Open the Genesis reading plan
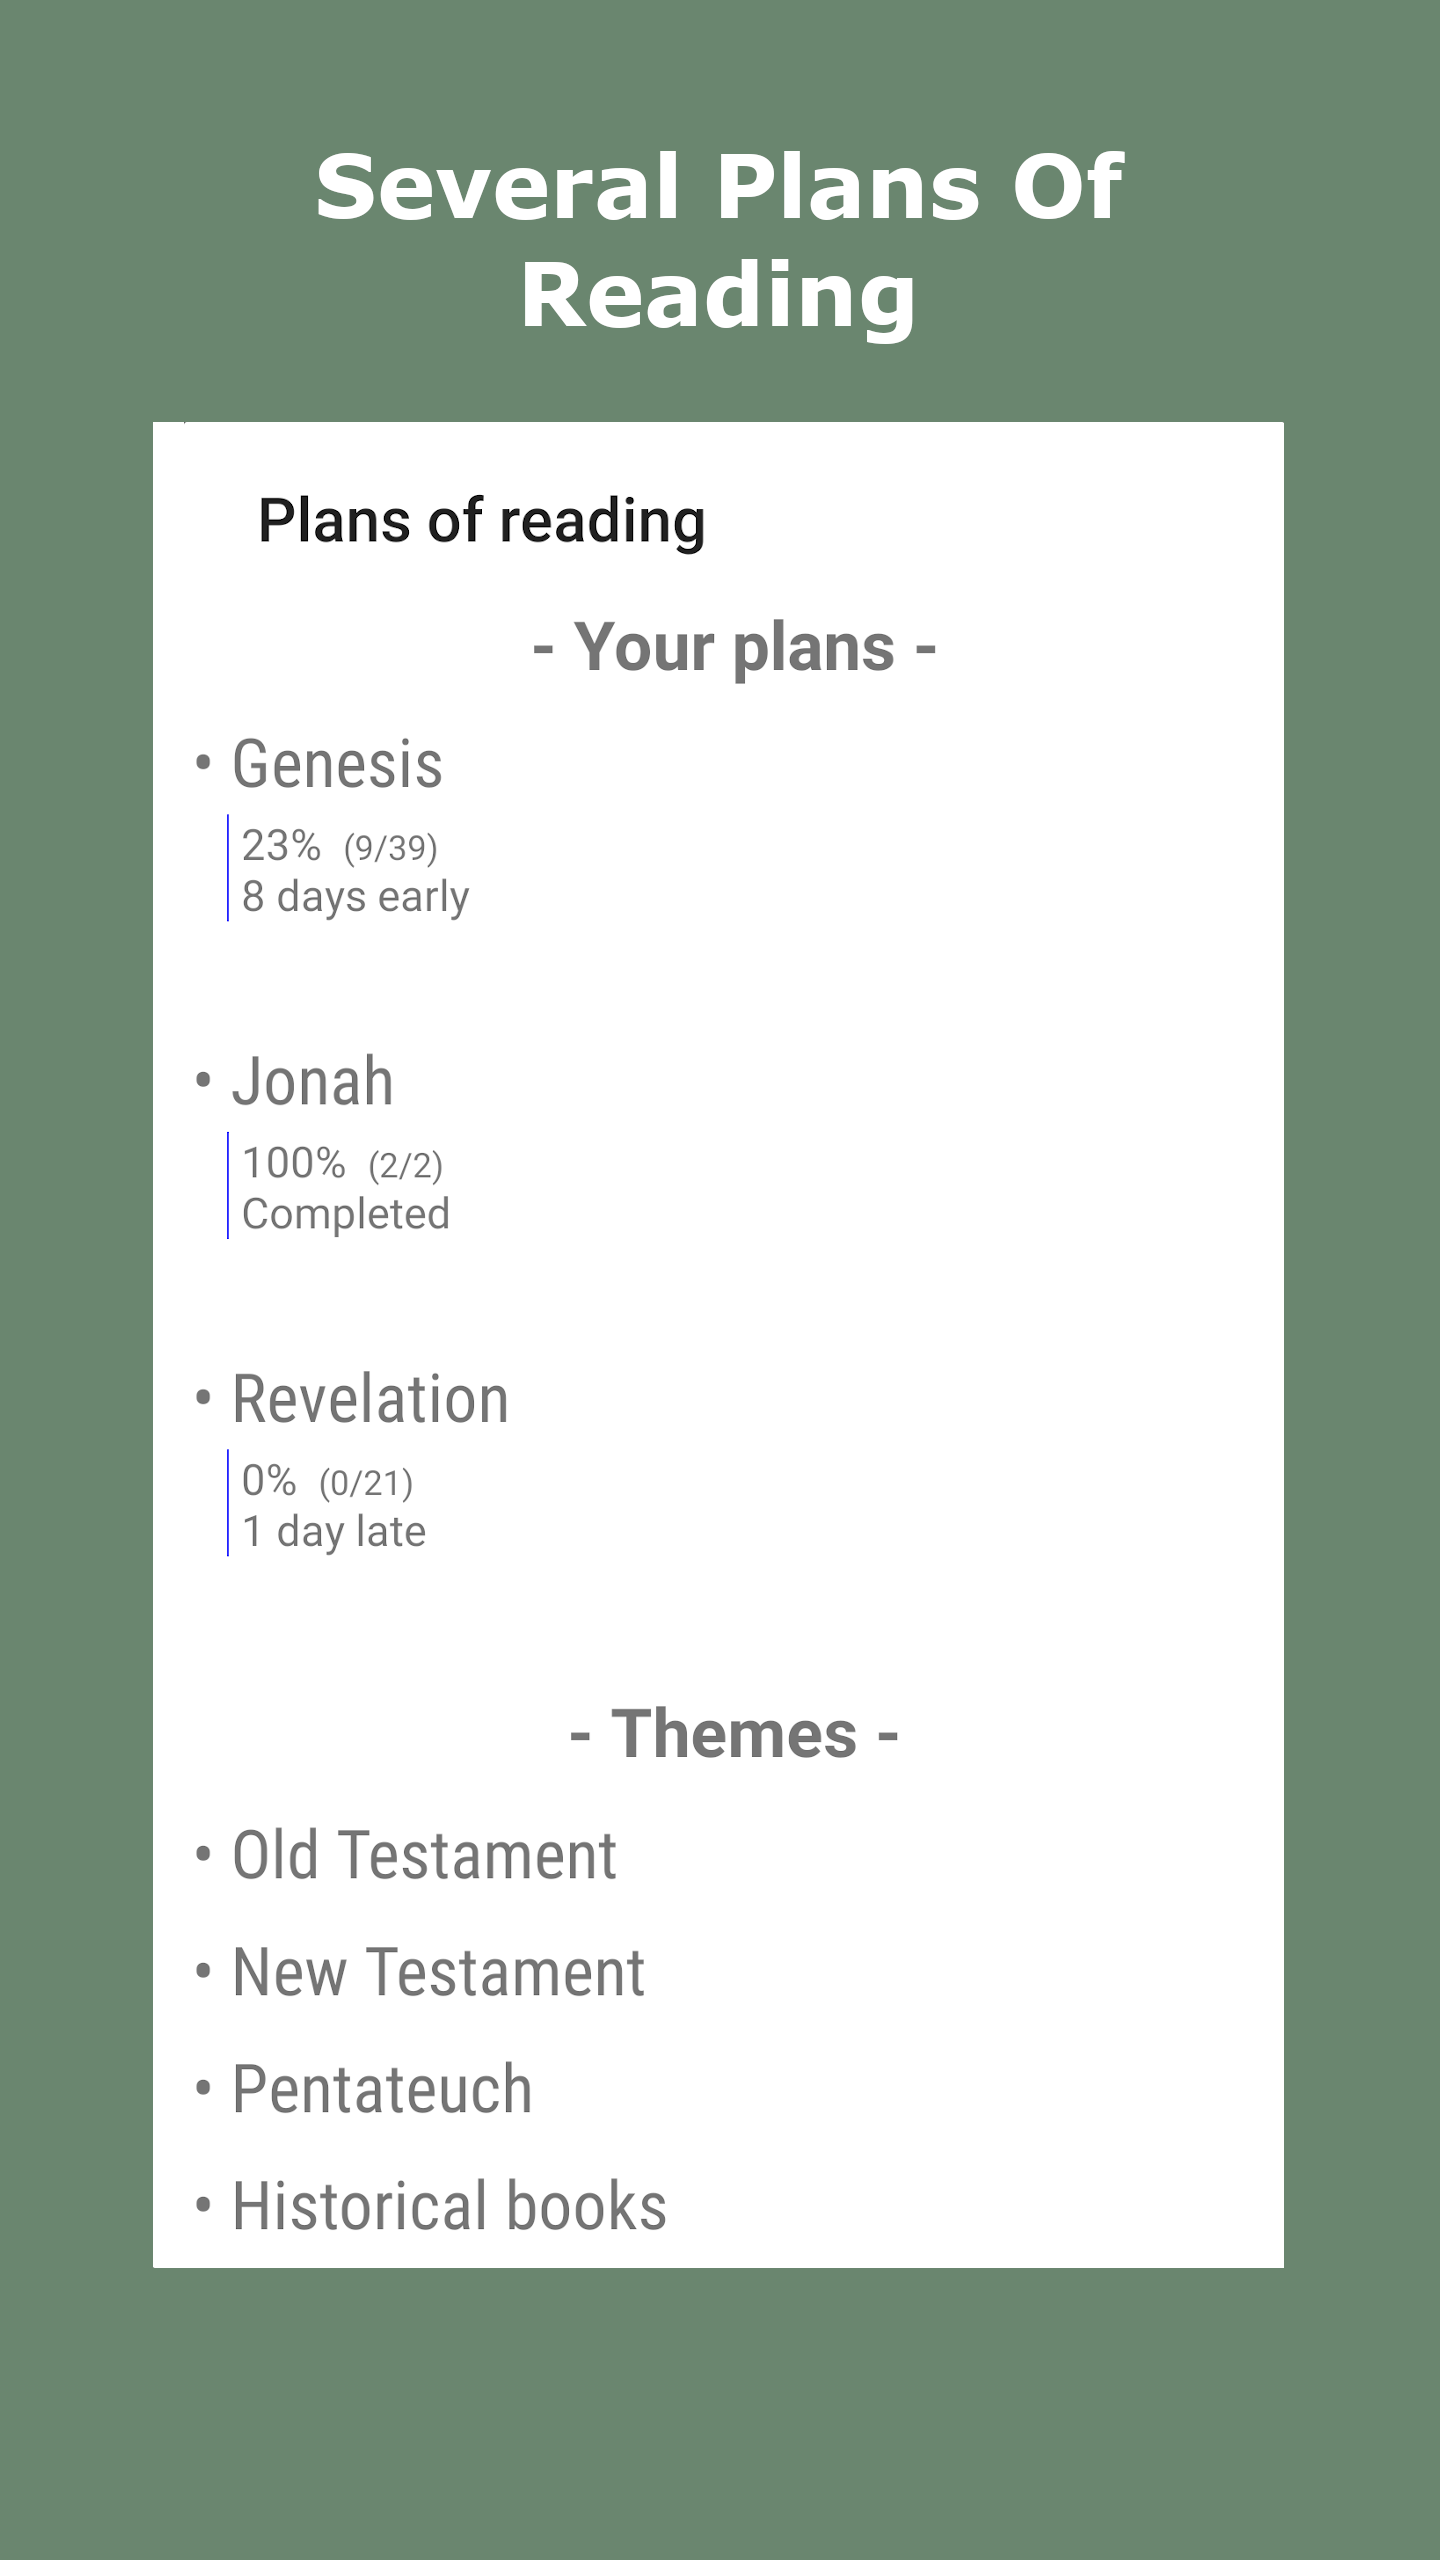The image size is (1440, 2560). click(337, 765)
